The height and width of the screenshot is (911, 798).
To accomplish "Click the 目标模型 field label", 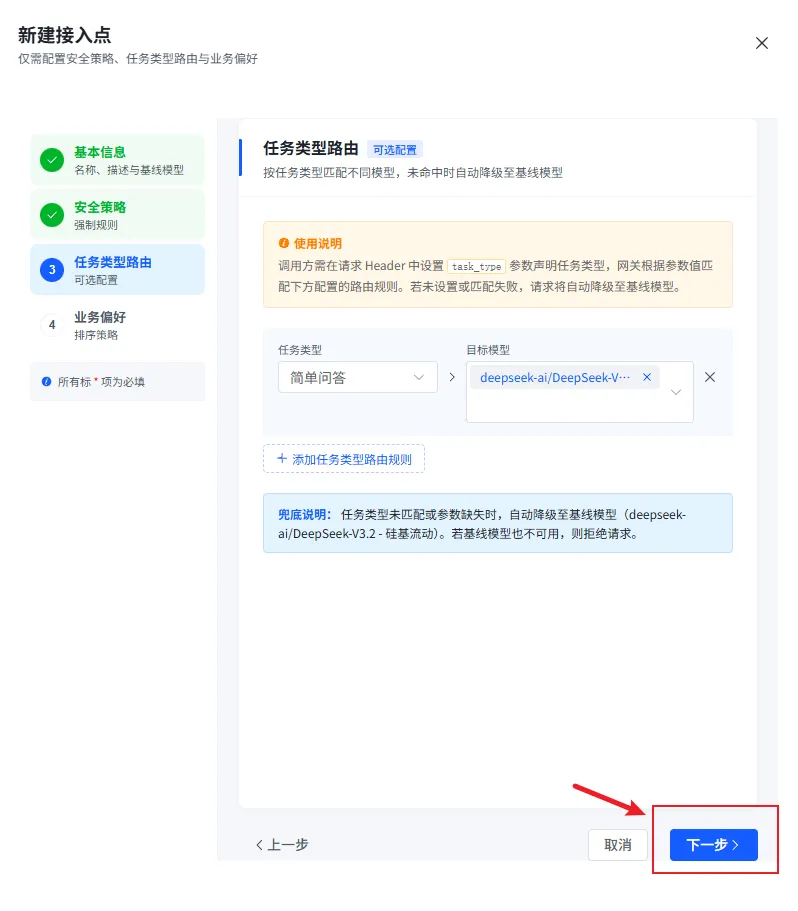I will tap(488, 350).
